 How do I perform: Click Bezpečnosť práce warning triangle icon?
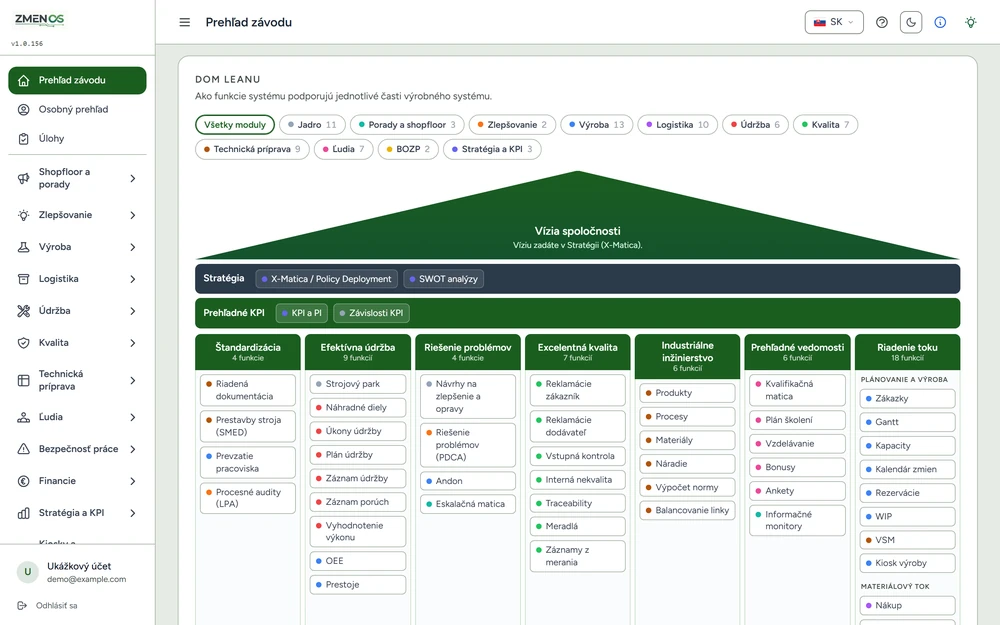pyautogui.click(x=24, y=449)
